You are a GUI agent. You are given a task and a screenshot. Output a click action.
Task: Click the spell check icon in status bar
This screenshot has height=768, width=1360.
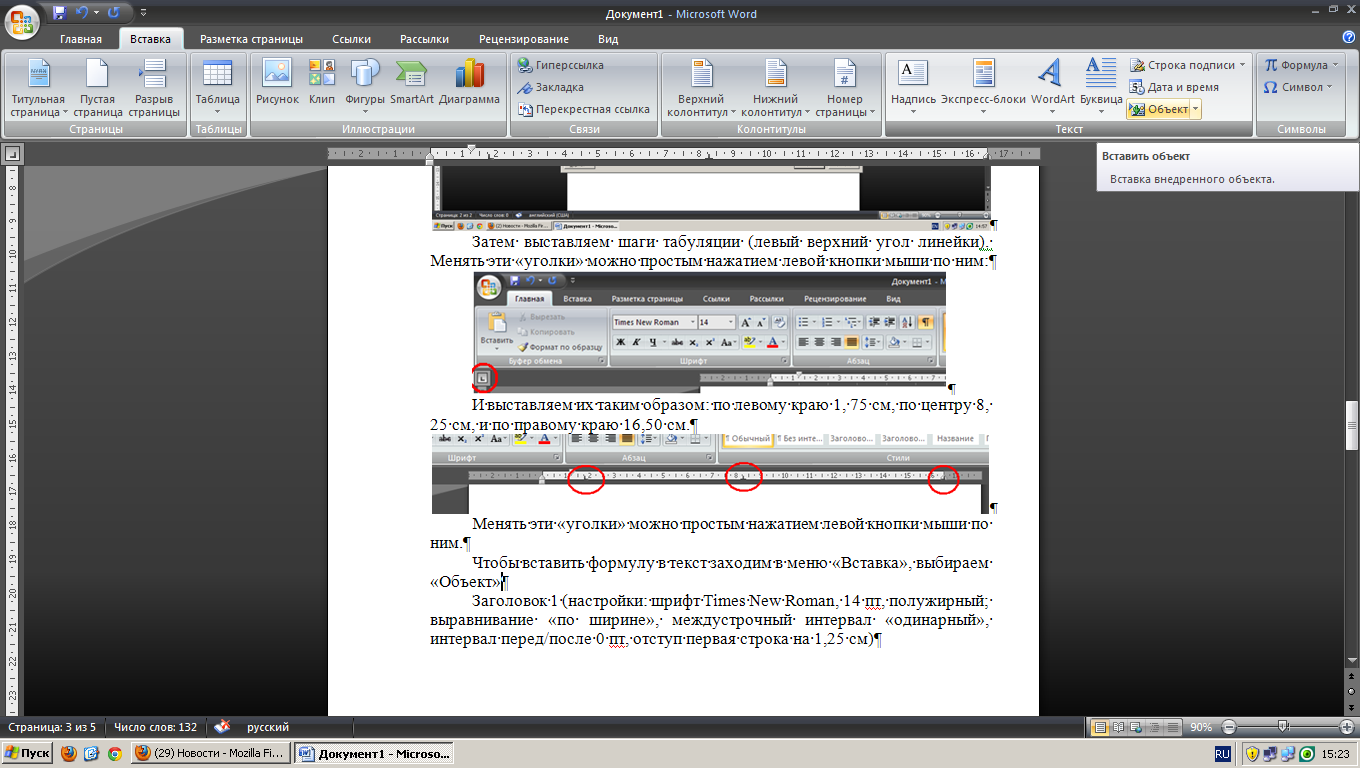click(x=223, y=727)
